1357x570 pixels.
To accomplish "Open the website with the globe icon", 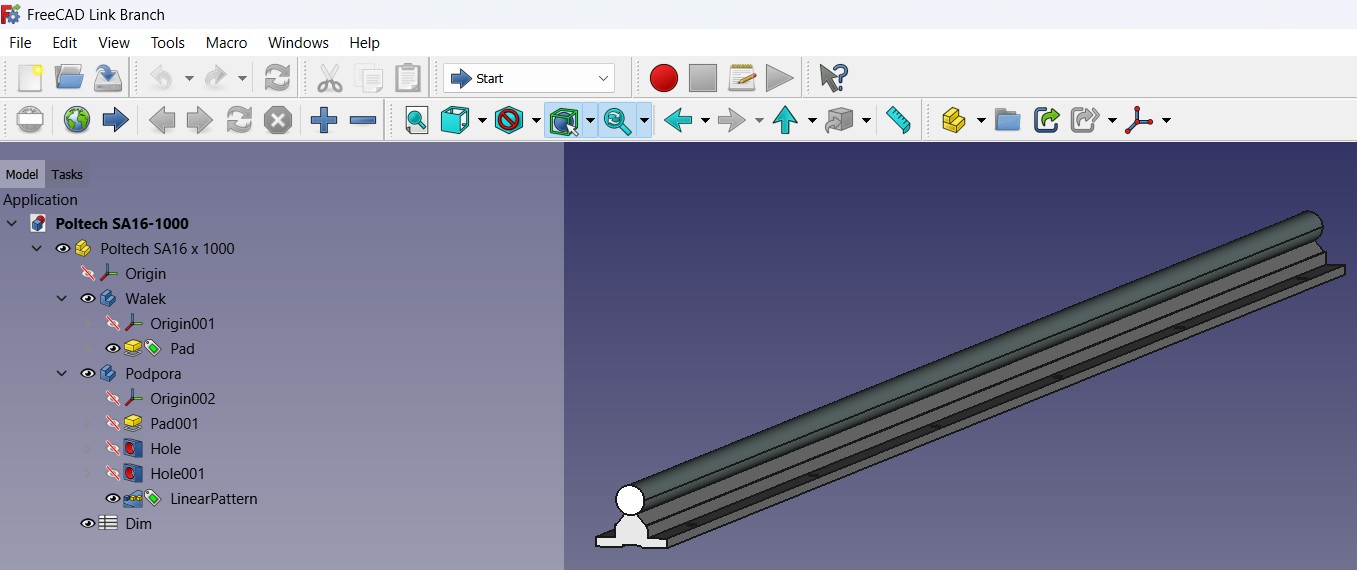I will pos(77,121).
